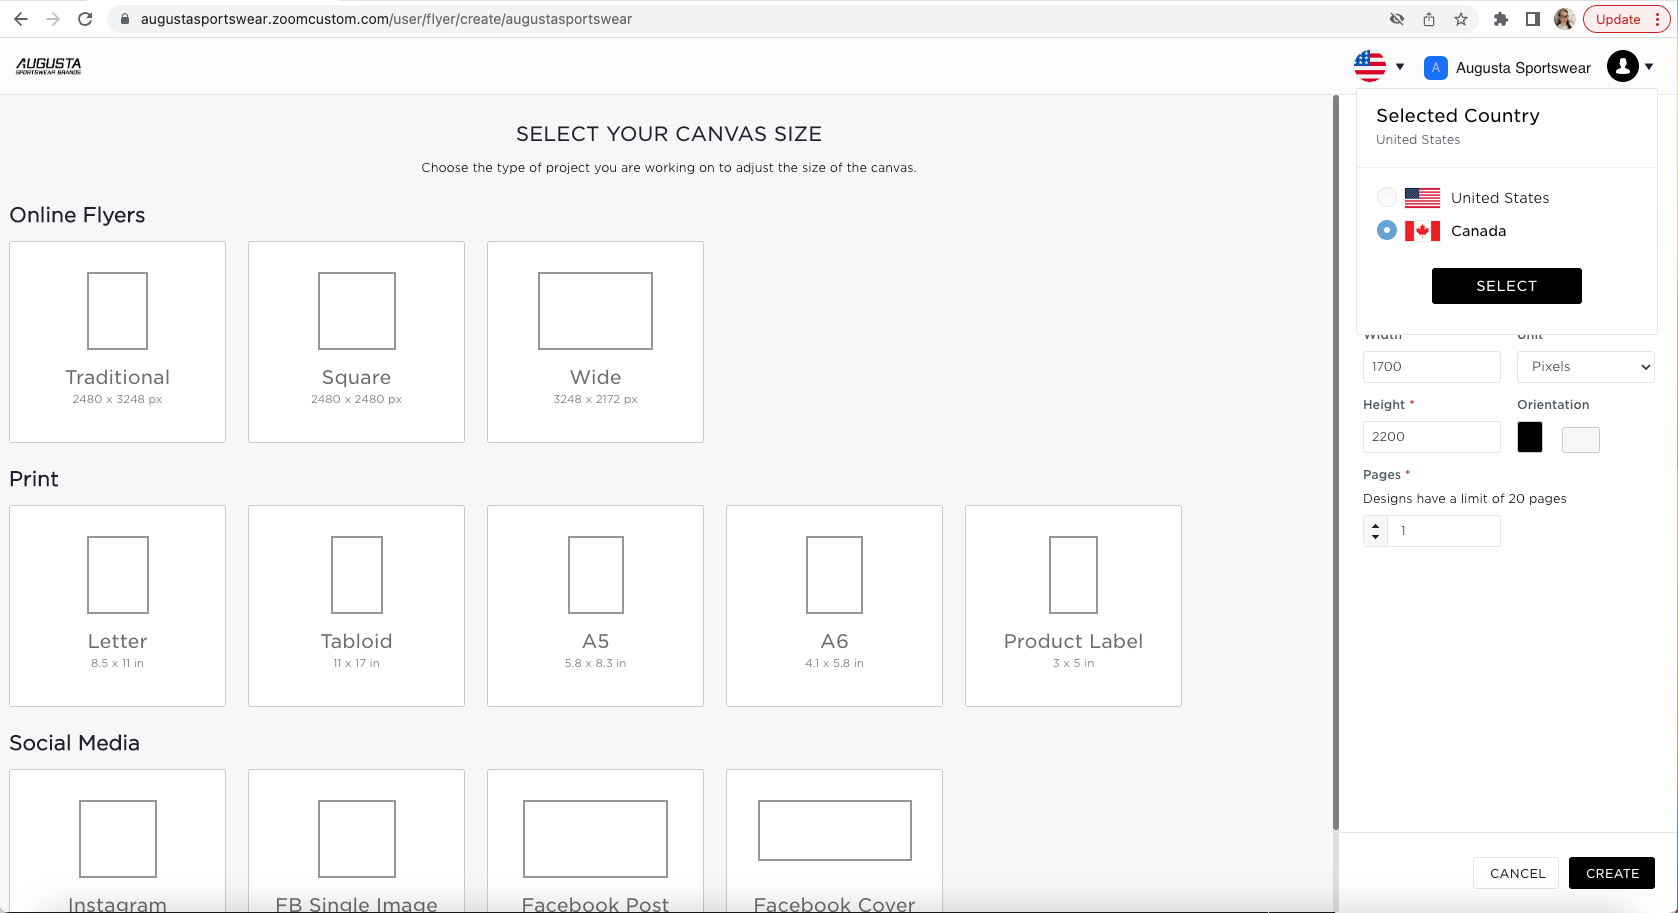This screenshot has height=913, width=1678.
Task: Click the CREATE button
Action: 1611,873
